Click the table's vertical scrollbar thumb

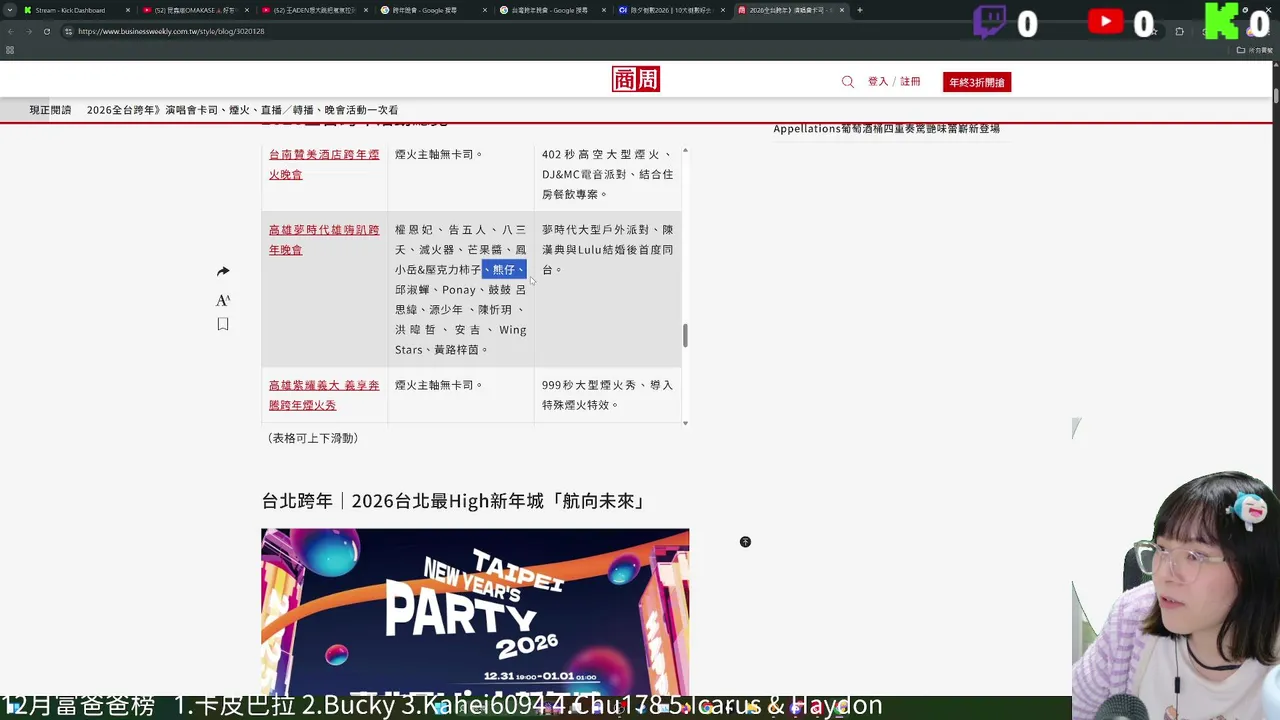coord(685,336)
